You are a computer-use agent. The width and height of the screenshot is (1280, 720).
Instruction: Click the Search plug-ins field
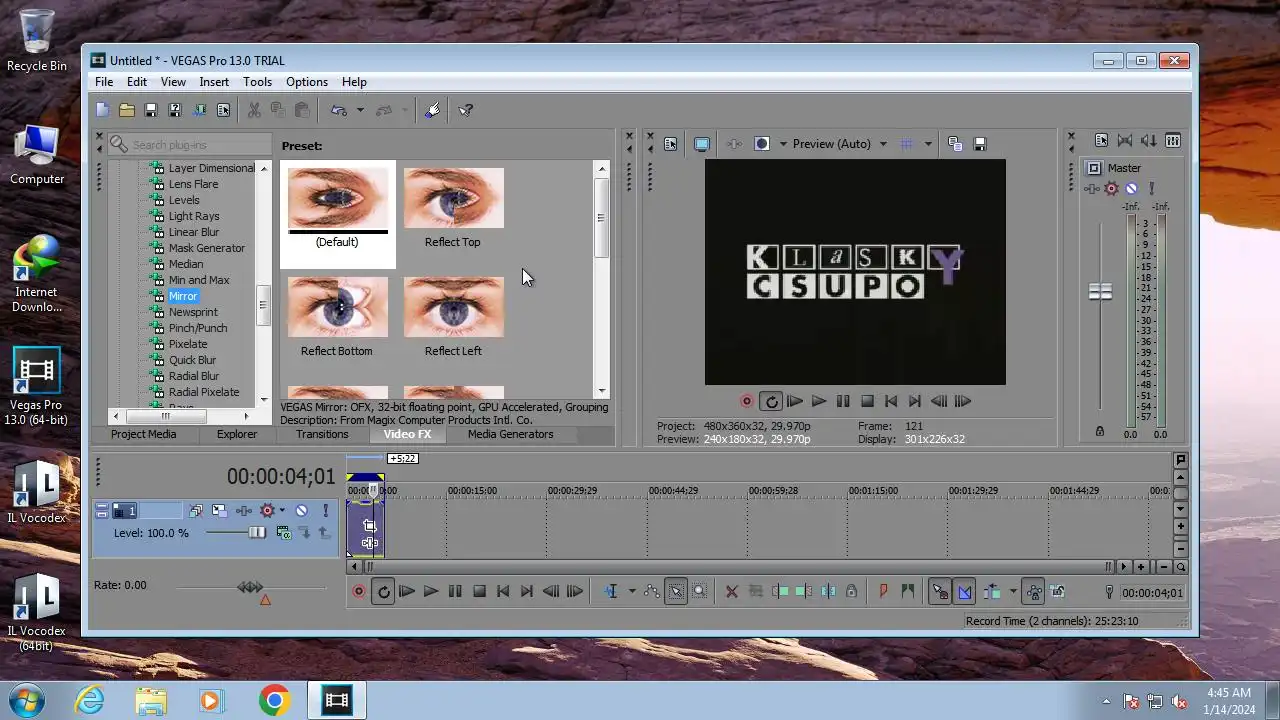coord(188,144)
